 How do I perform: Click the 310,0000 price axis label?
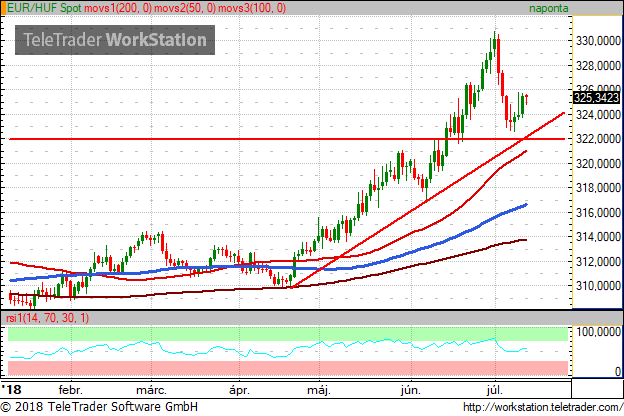(598, 286)
